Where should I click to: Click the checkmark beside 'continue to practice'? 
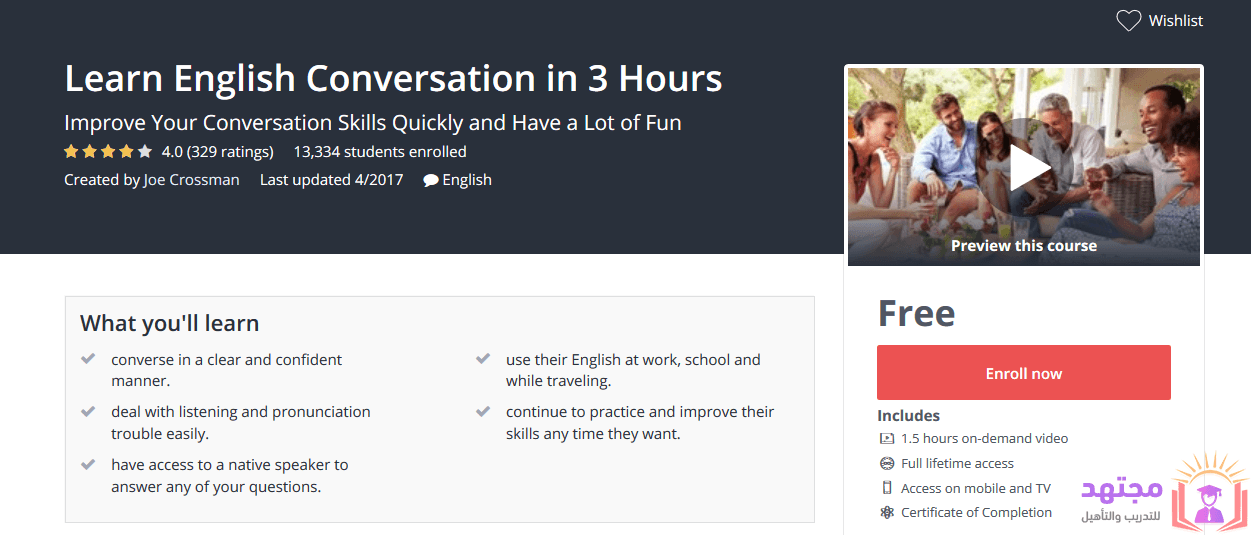483,411
